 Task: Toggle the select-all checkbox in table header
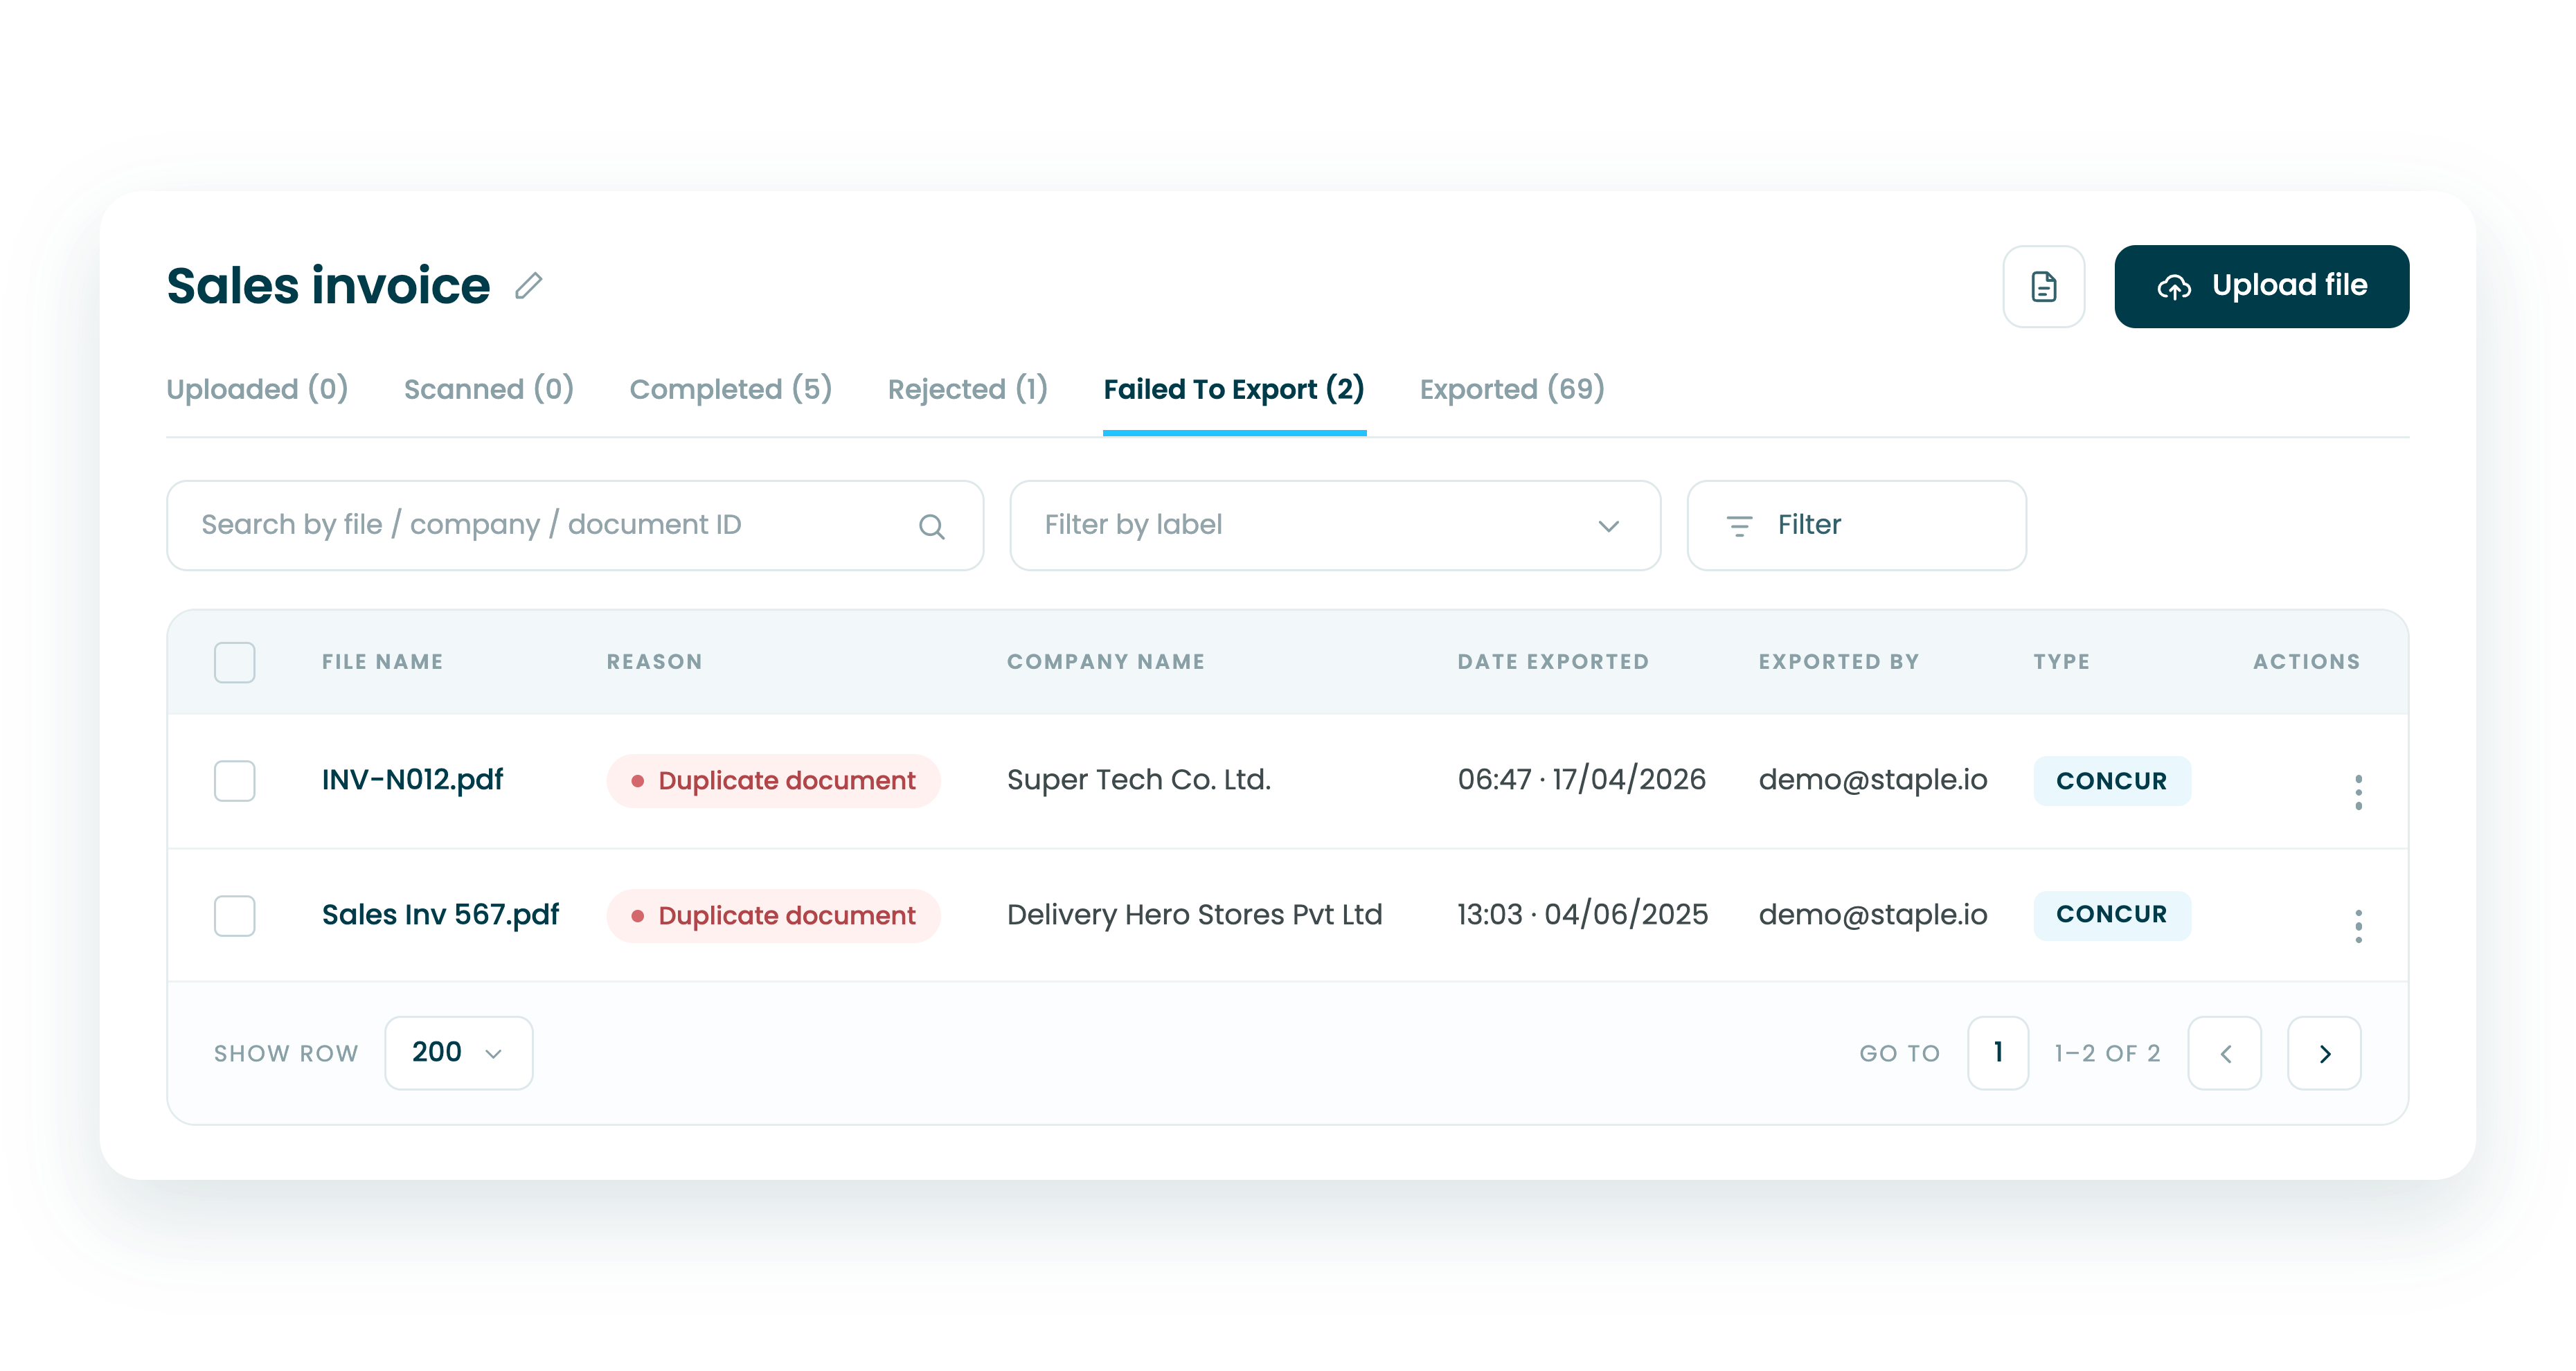click(x=234, y=662)
